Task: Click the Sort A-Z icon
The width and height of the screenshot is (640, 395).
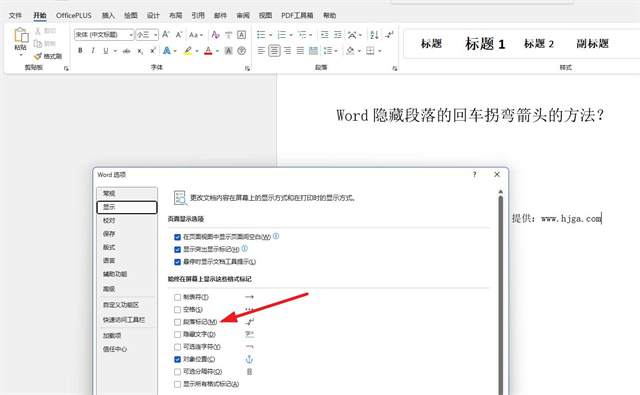Action: click(374, 35)
